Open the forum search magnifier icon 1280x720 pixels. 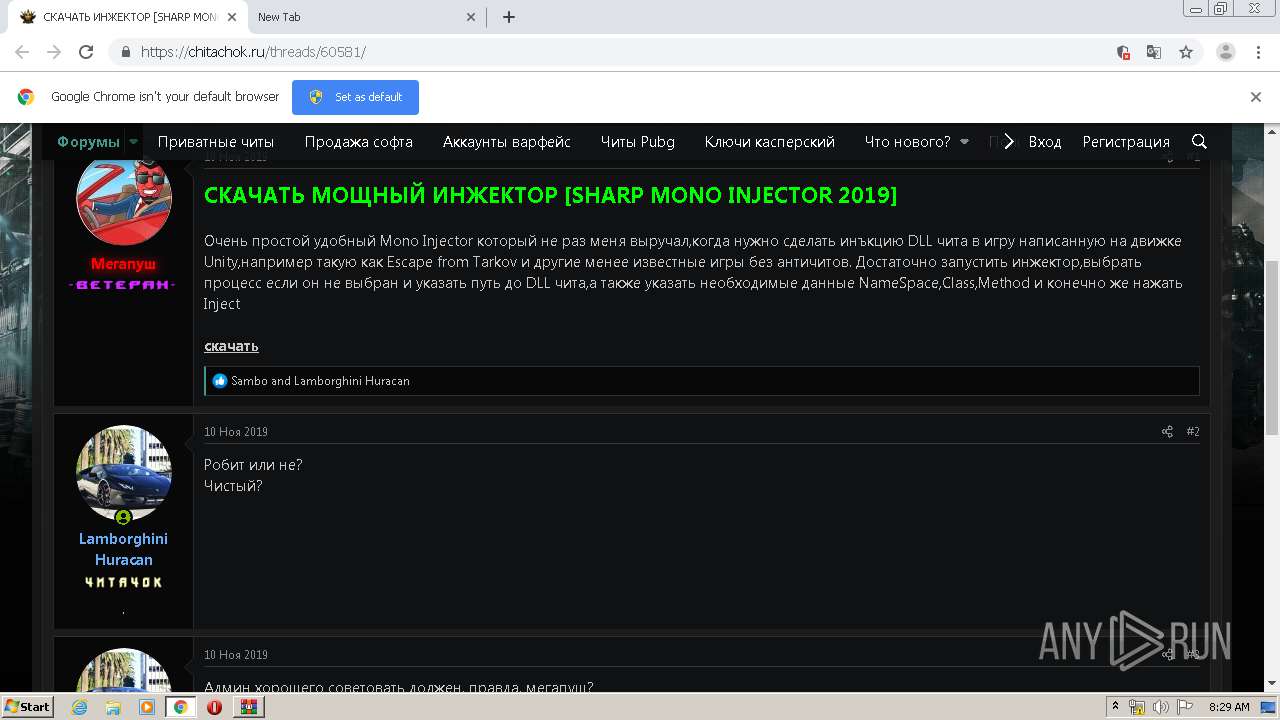1199,141
